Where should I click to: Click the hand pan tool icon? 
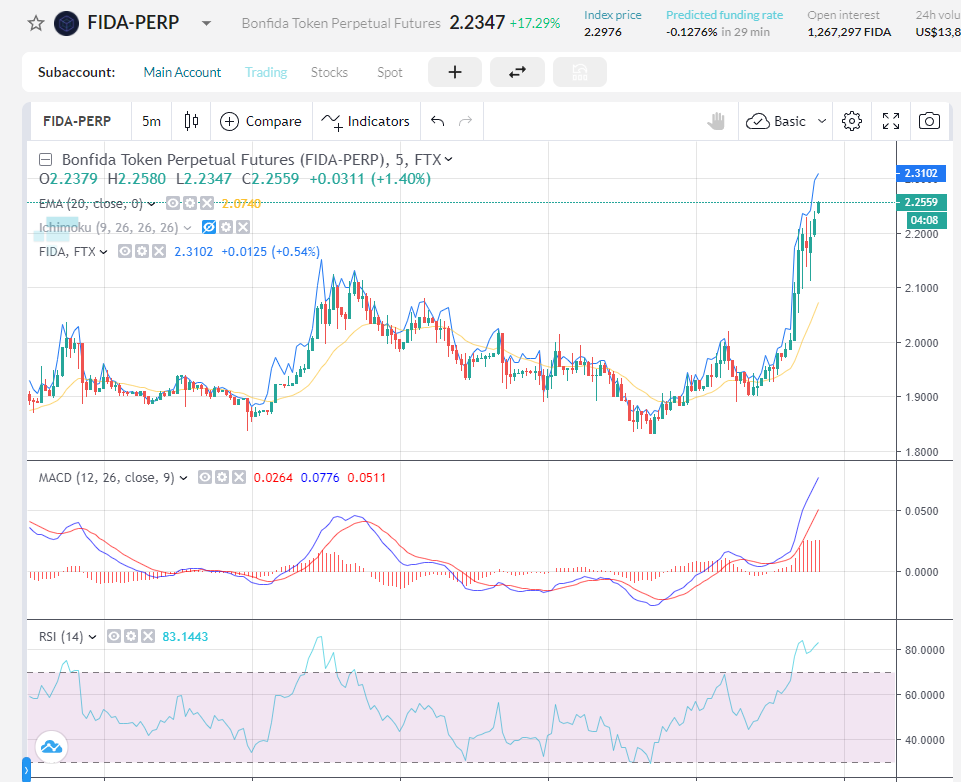716,121
